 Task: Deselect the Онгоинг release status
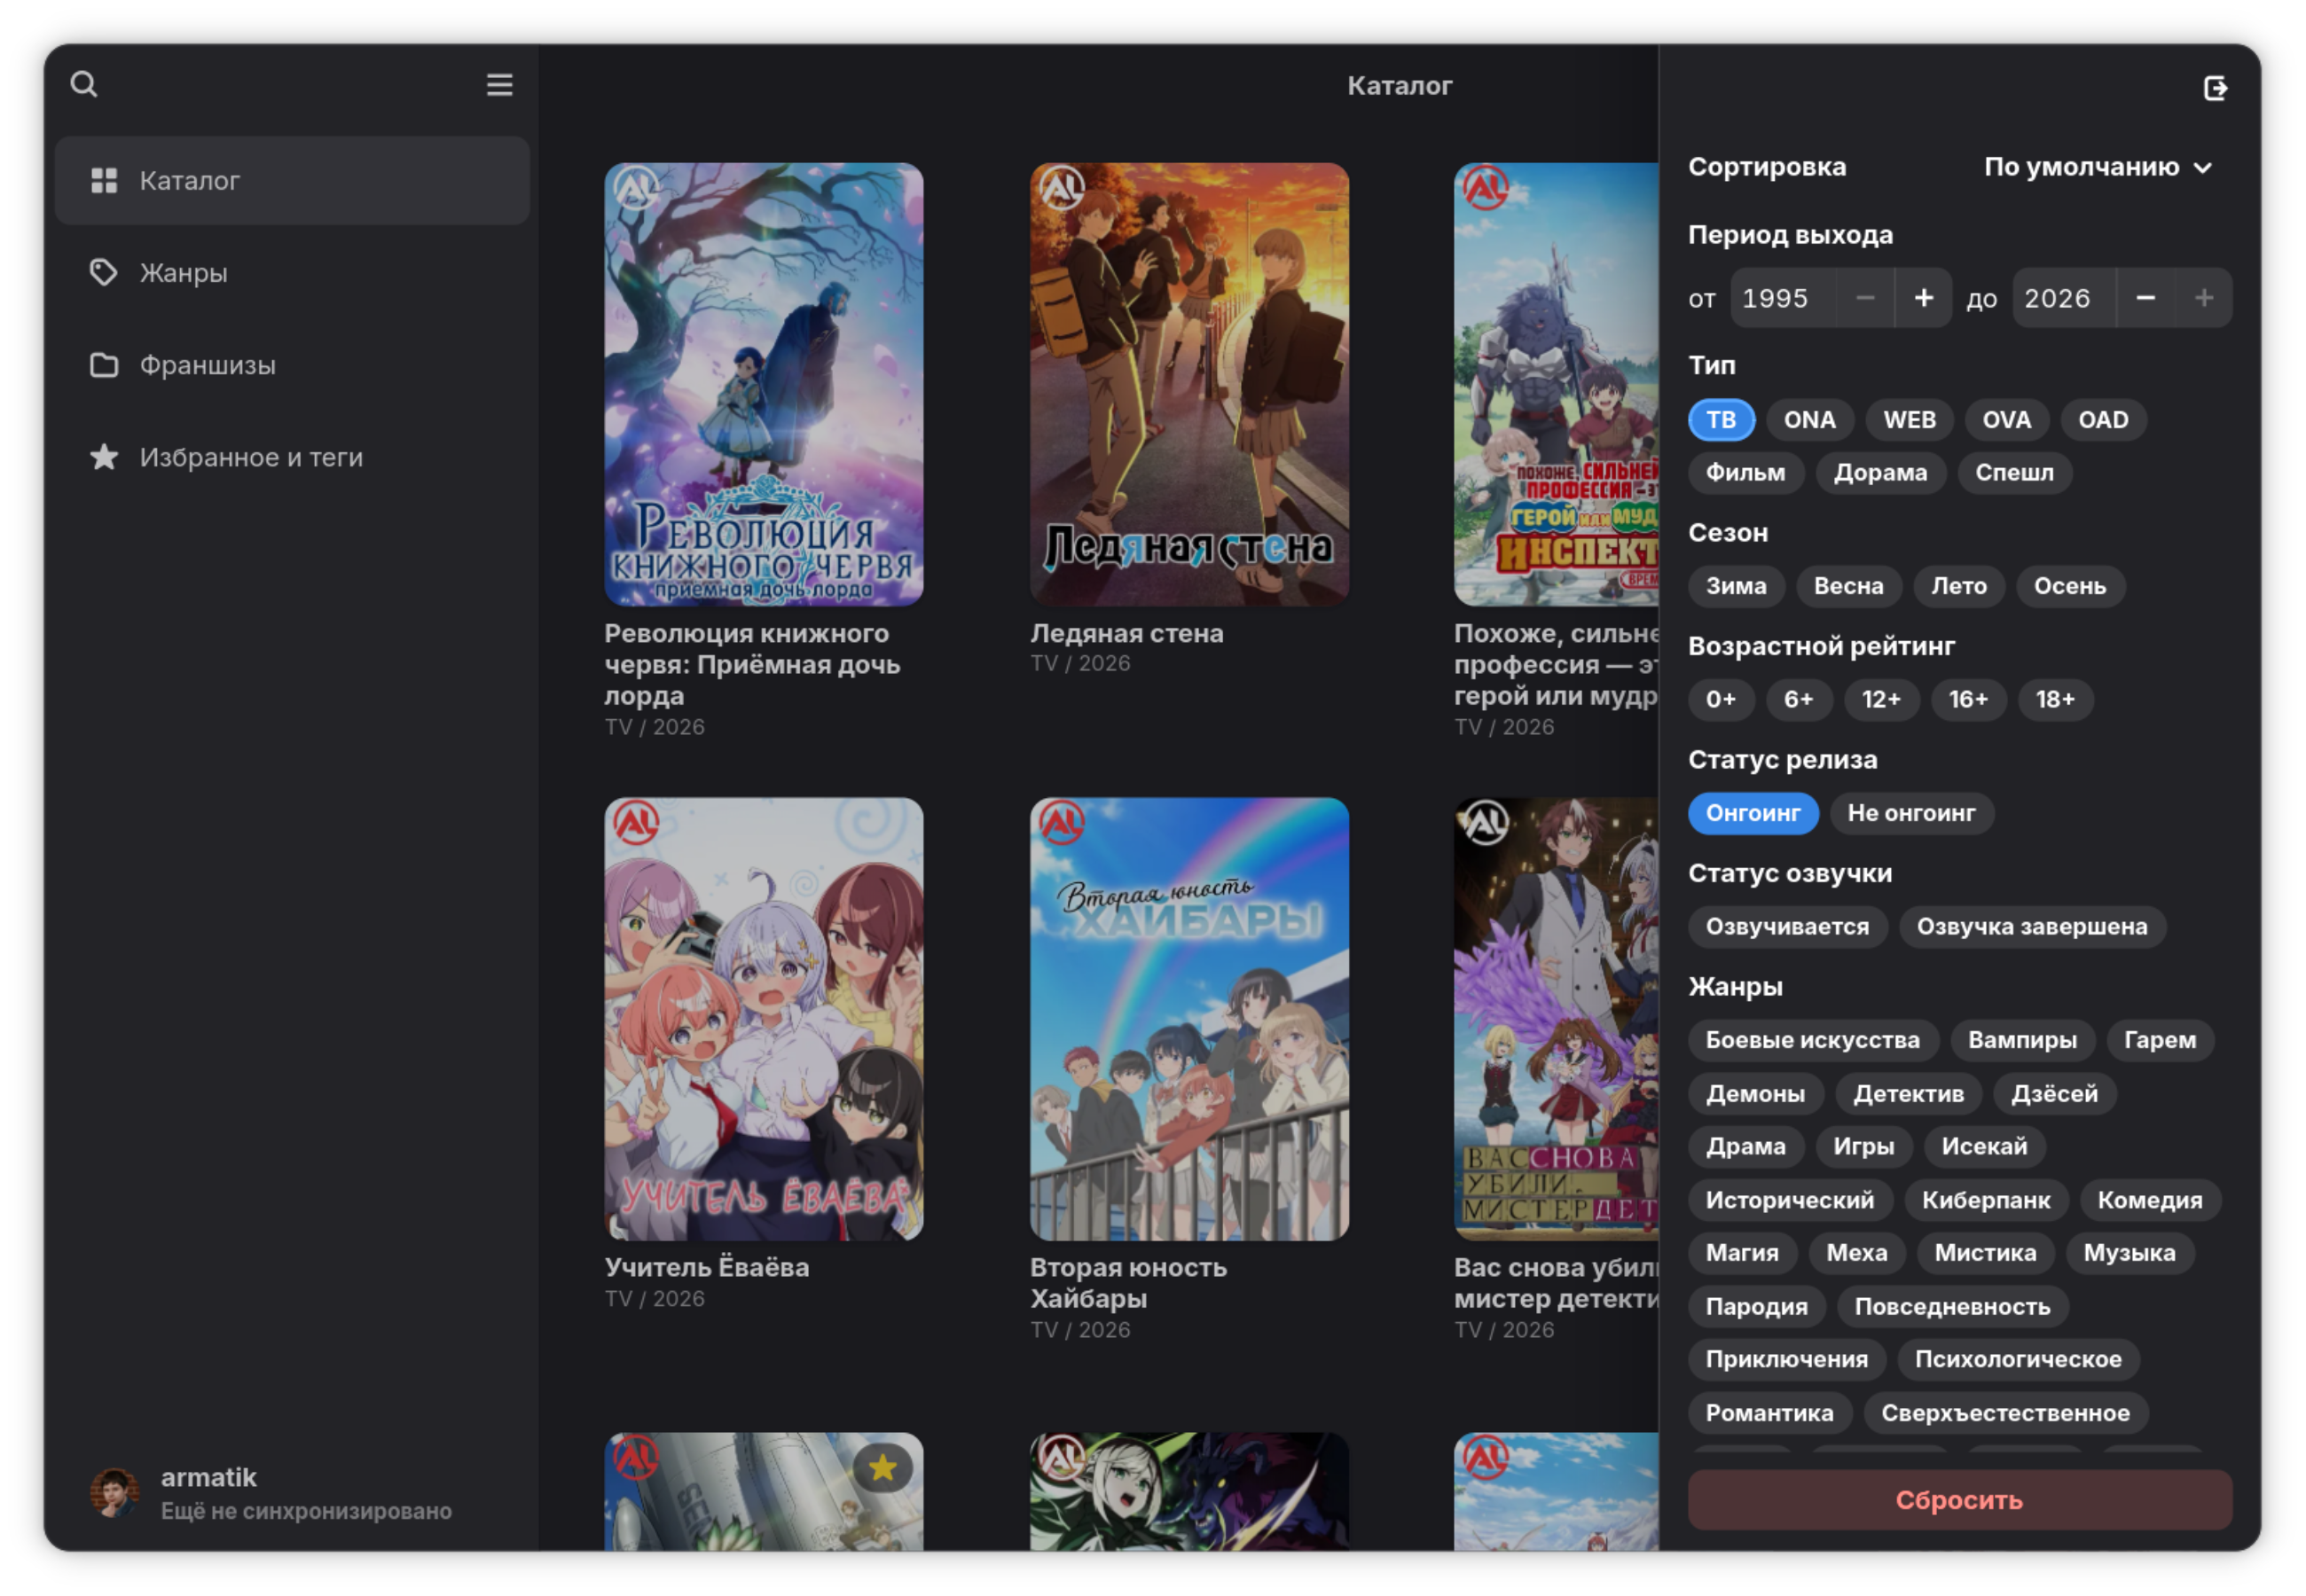pos(1753,813)
